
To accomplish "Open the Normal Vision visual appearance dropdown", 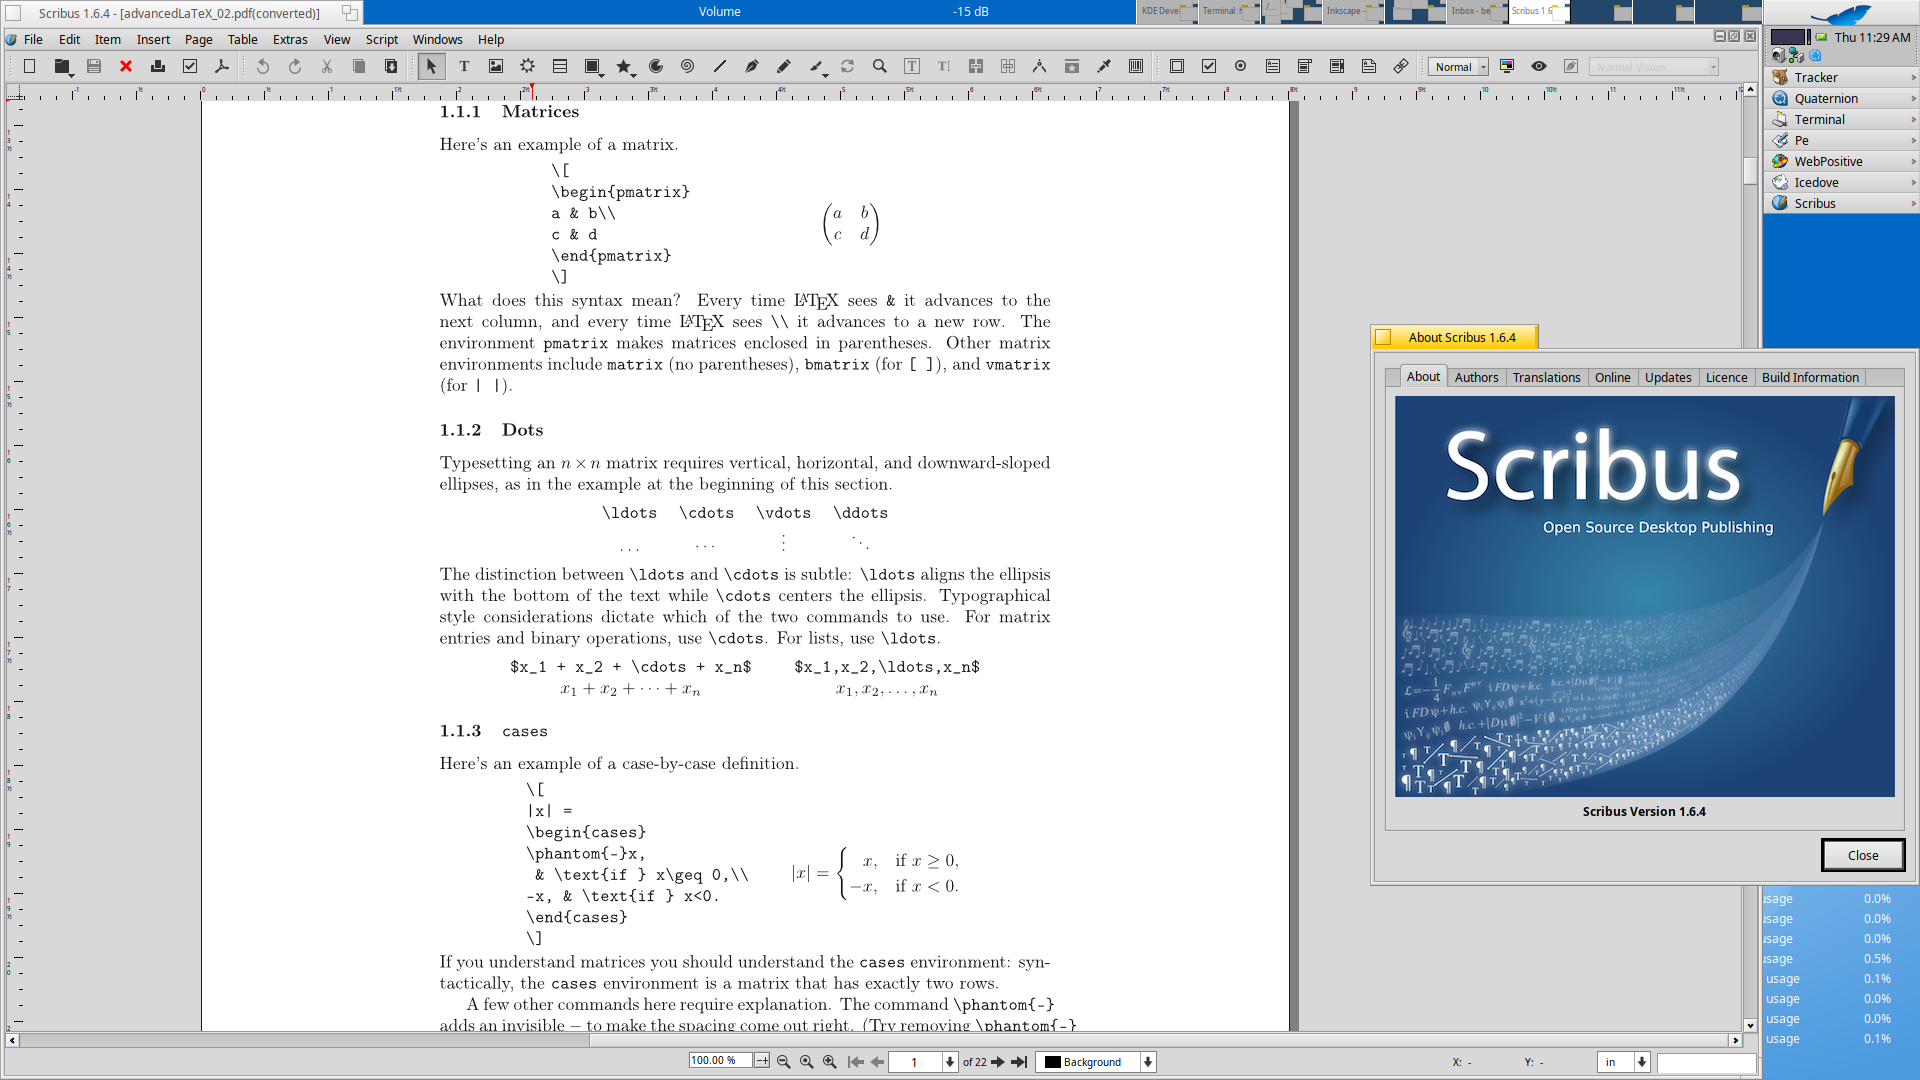I will (1653, 67).
